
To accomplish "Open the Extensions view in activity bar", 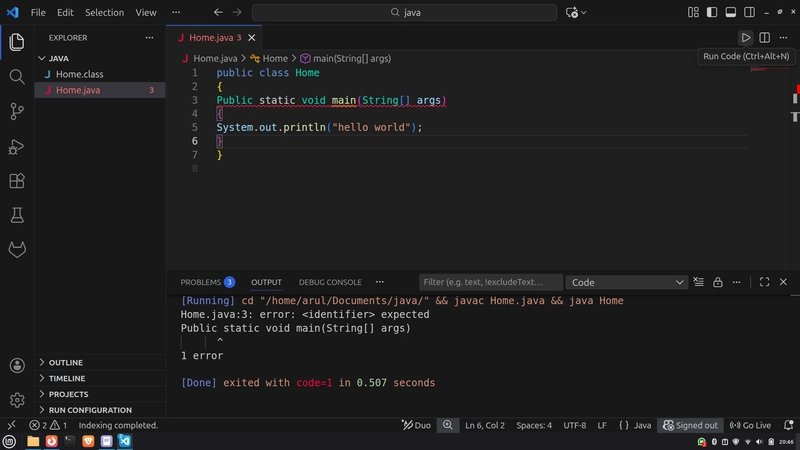I will 16,181.
